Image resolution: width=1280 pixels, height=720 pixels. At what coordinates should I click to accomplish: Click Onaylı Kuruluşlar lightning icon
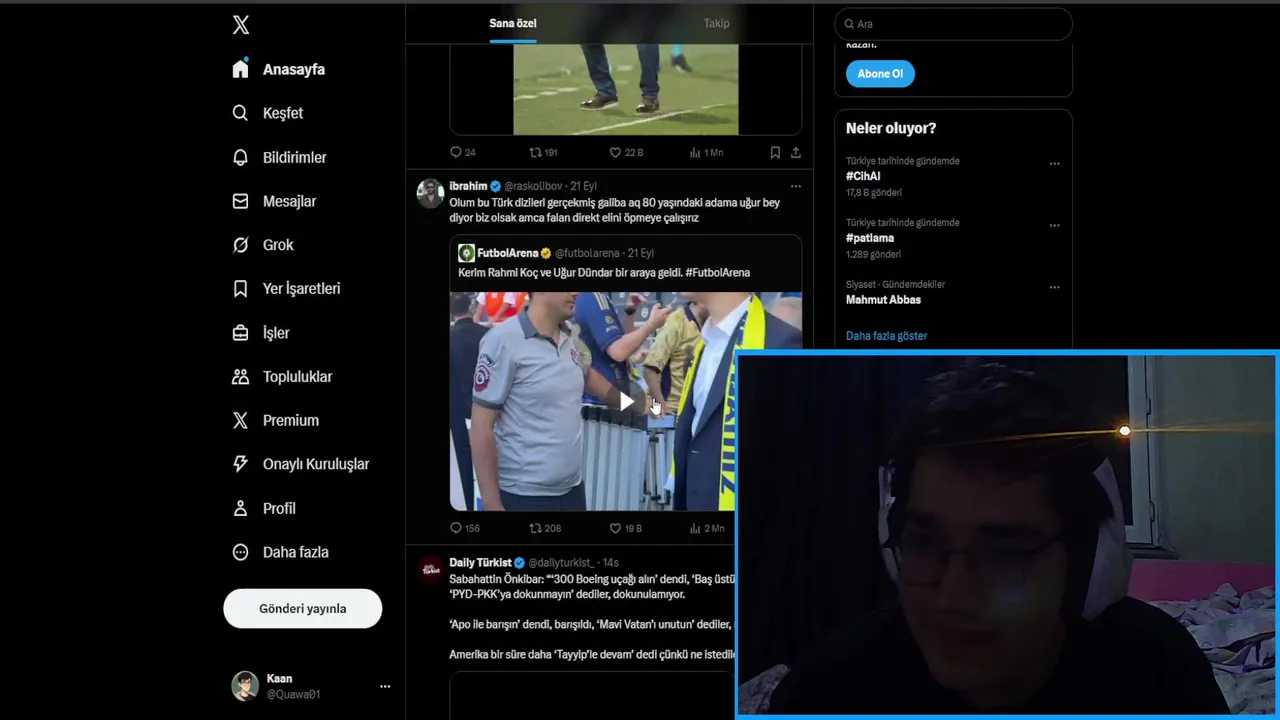click(x=240, y=464)
